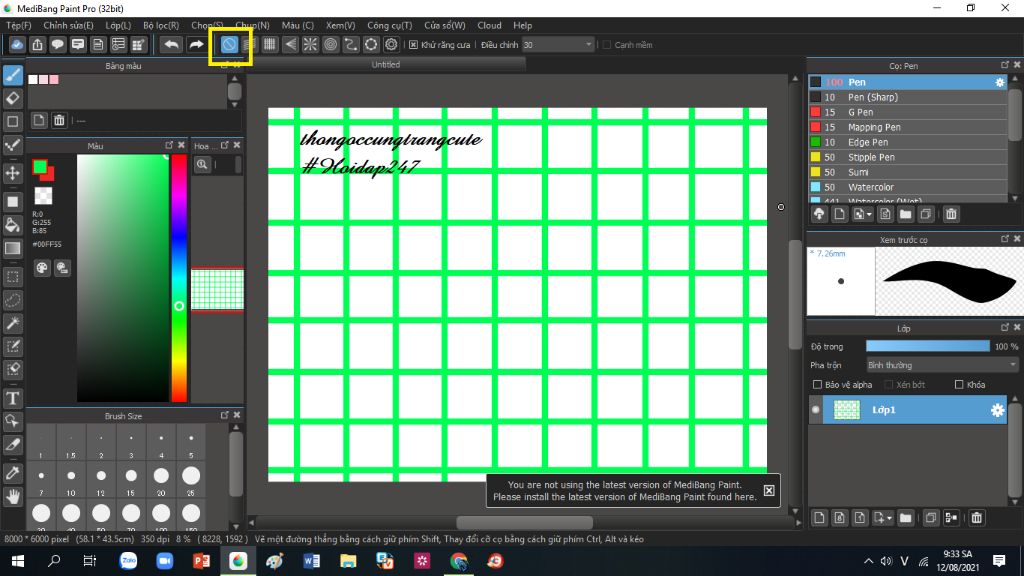Adjust Độ trong opacity slider
This screenshot has width=1024, height=576.
click(927, 346)
